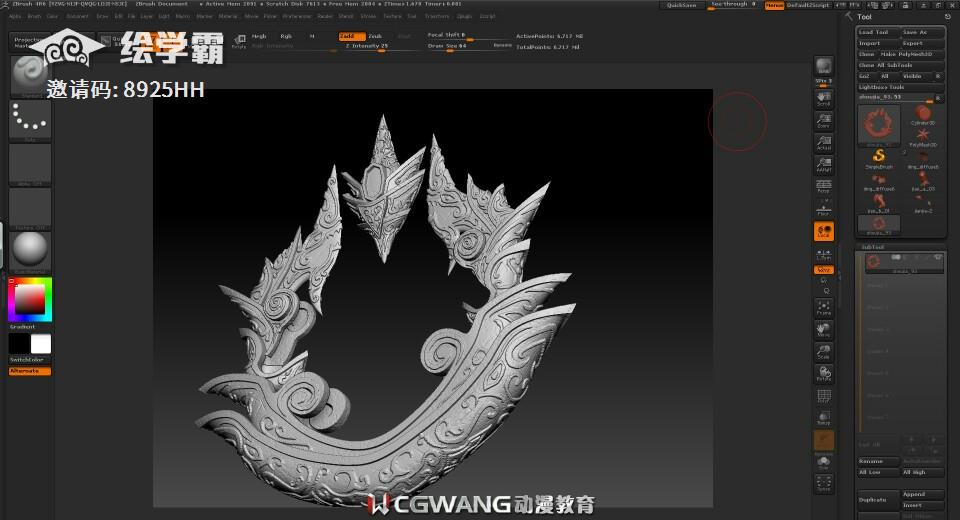
Task: Select the Cylinder3D tool
Action: (x=923, y=115)
